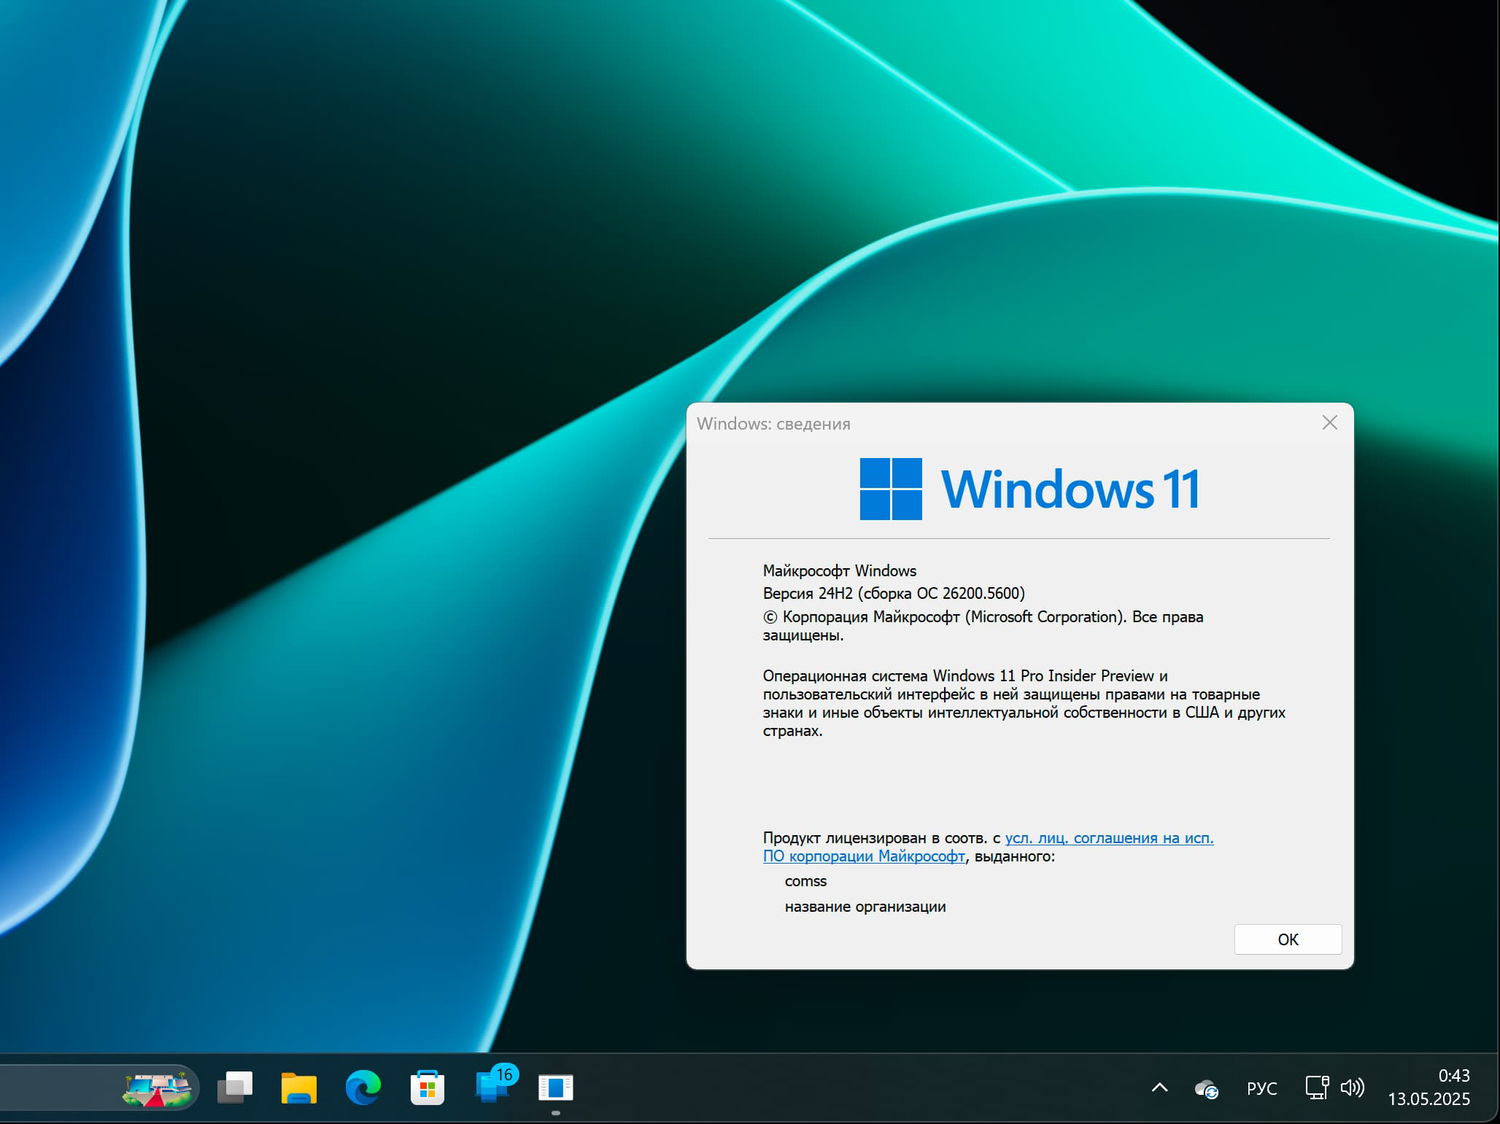The height and width of the screenshot is (1124, 1500).
Task: Open the Microsoft license agreement link
Action: (1108, 838)
